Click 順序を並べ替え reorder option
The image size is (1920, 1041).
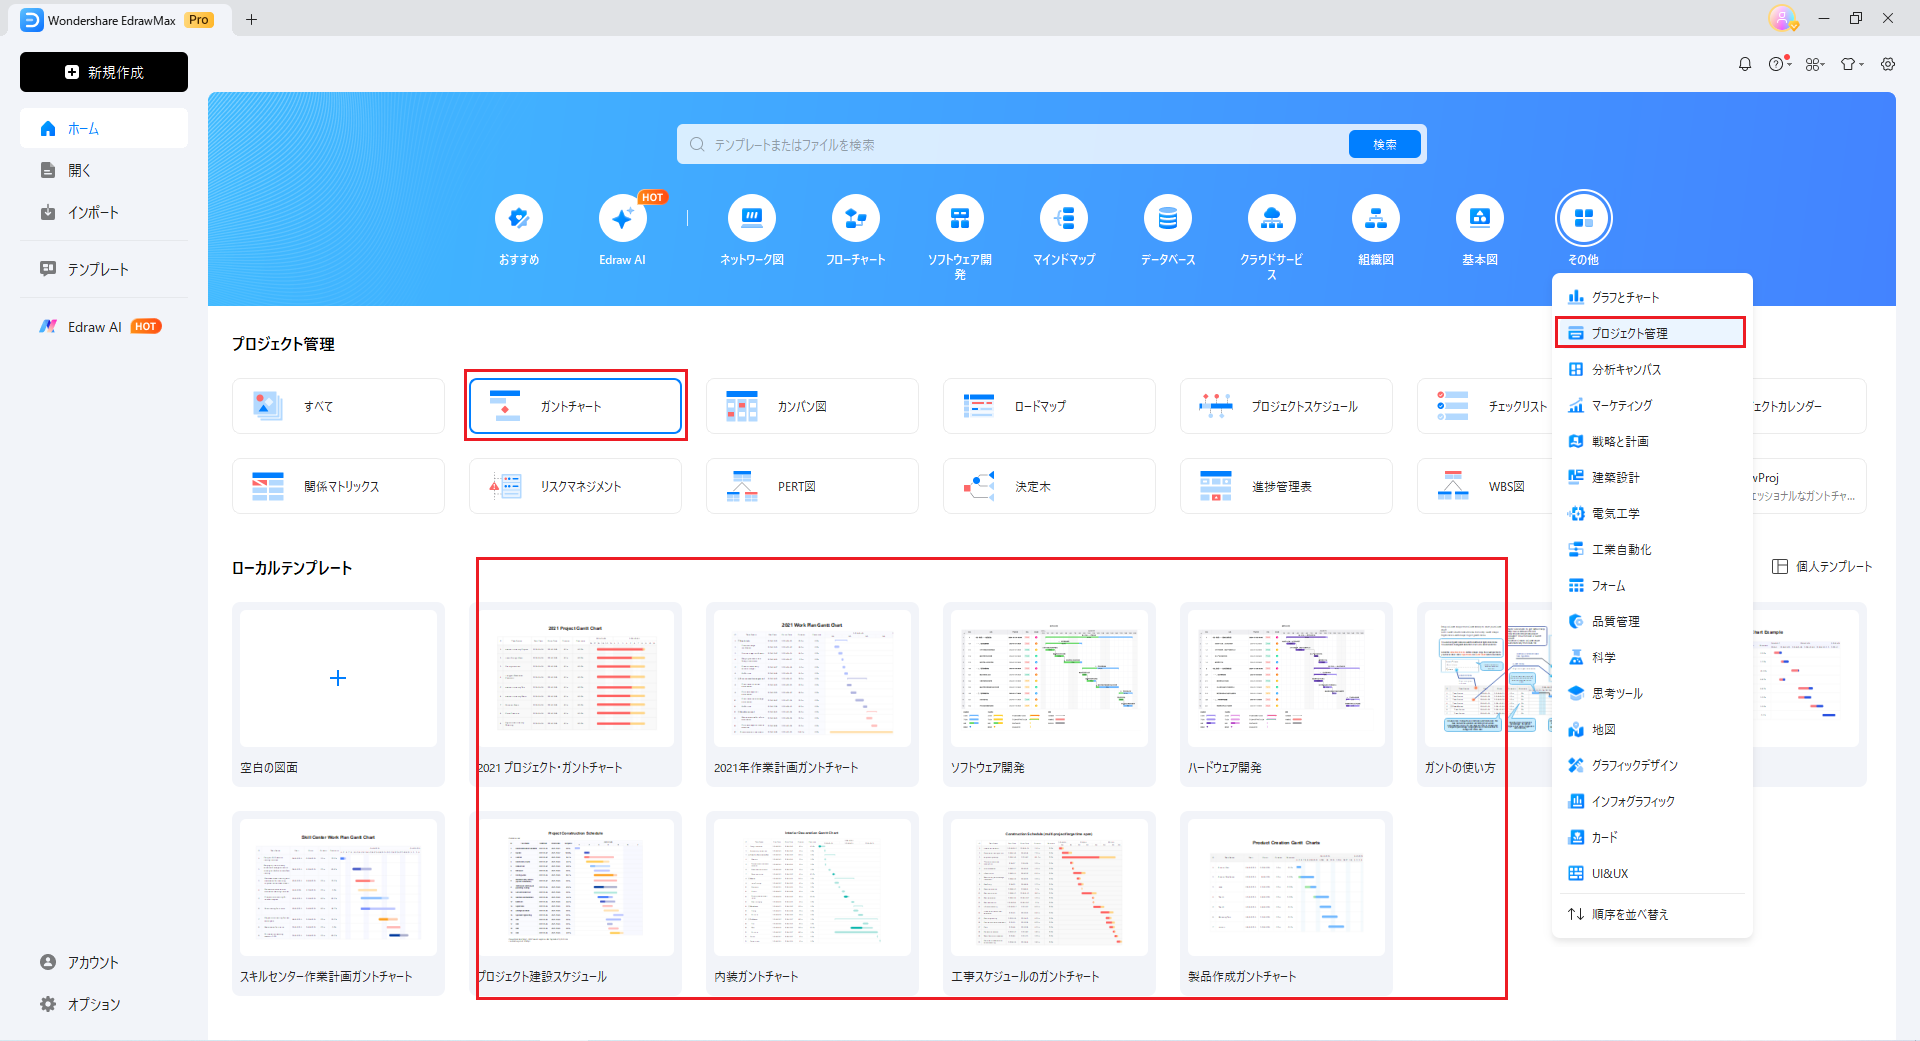click(1629, 914)
